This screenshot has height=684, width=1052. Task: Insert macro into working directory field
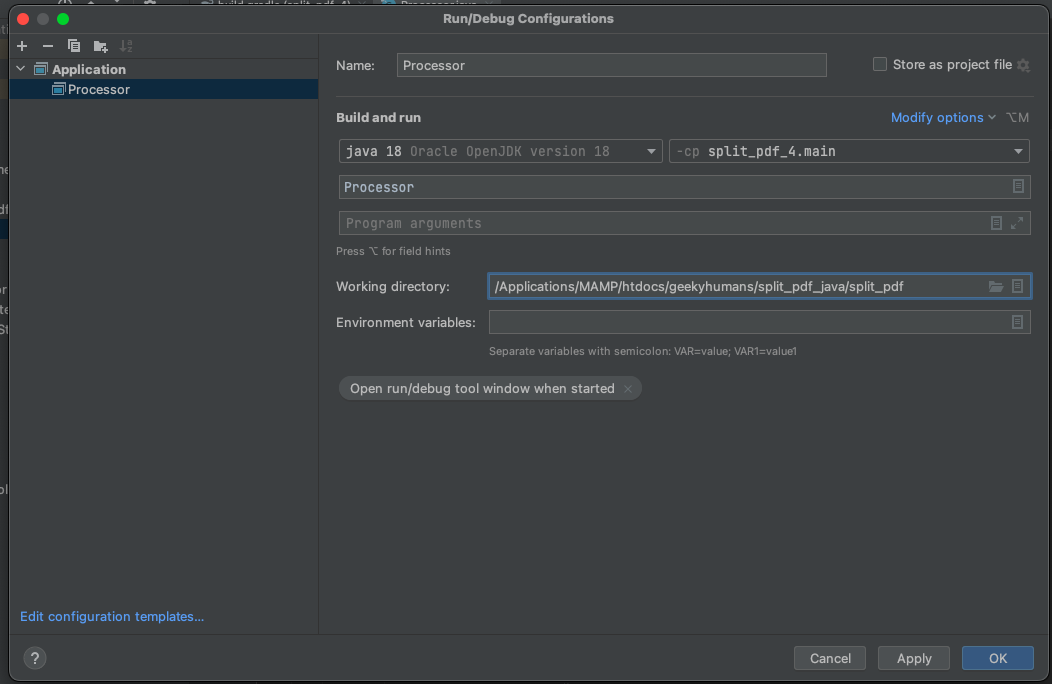pyautogui.click(x=1018, y=286)
